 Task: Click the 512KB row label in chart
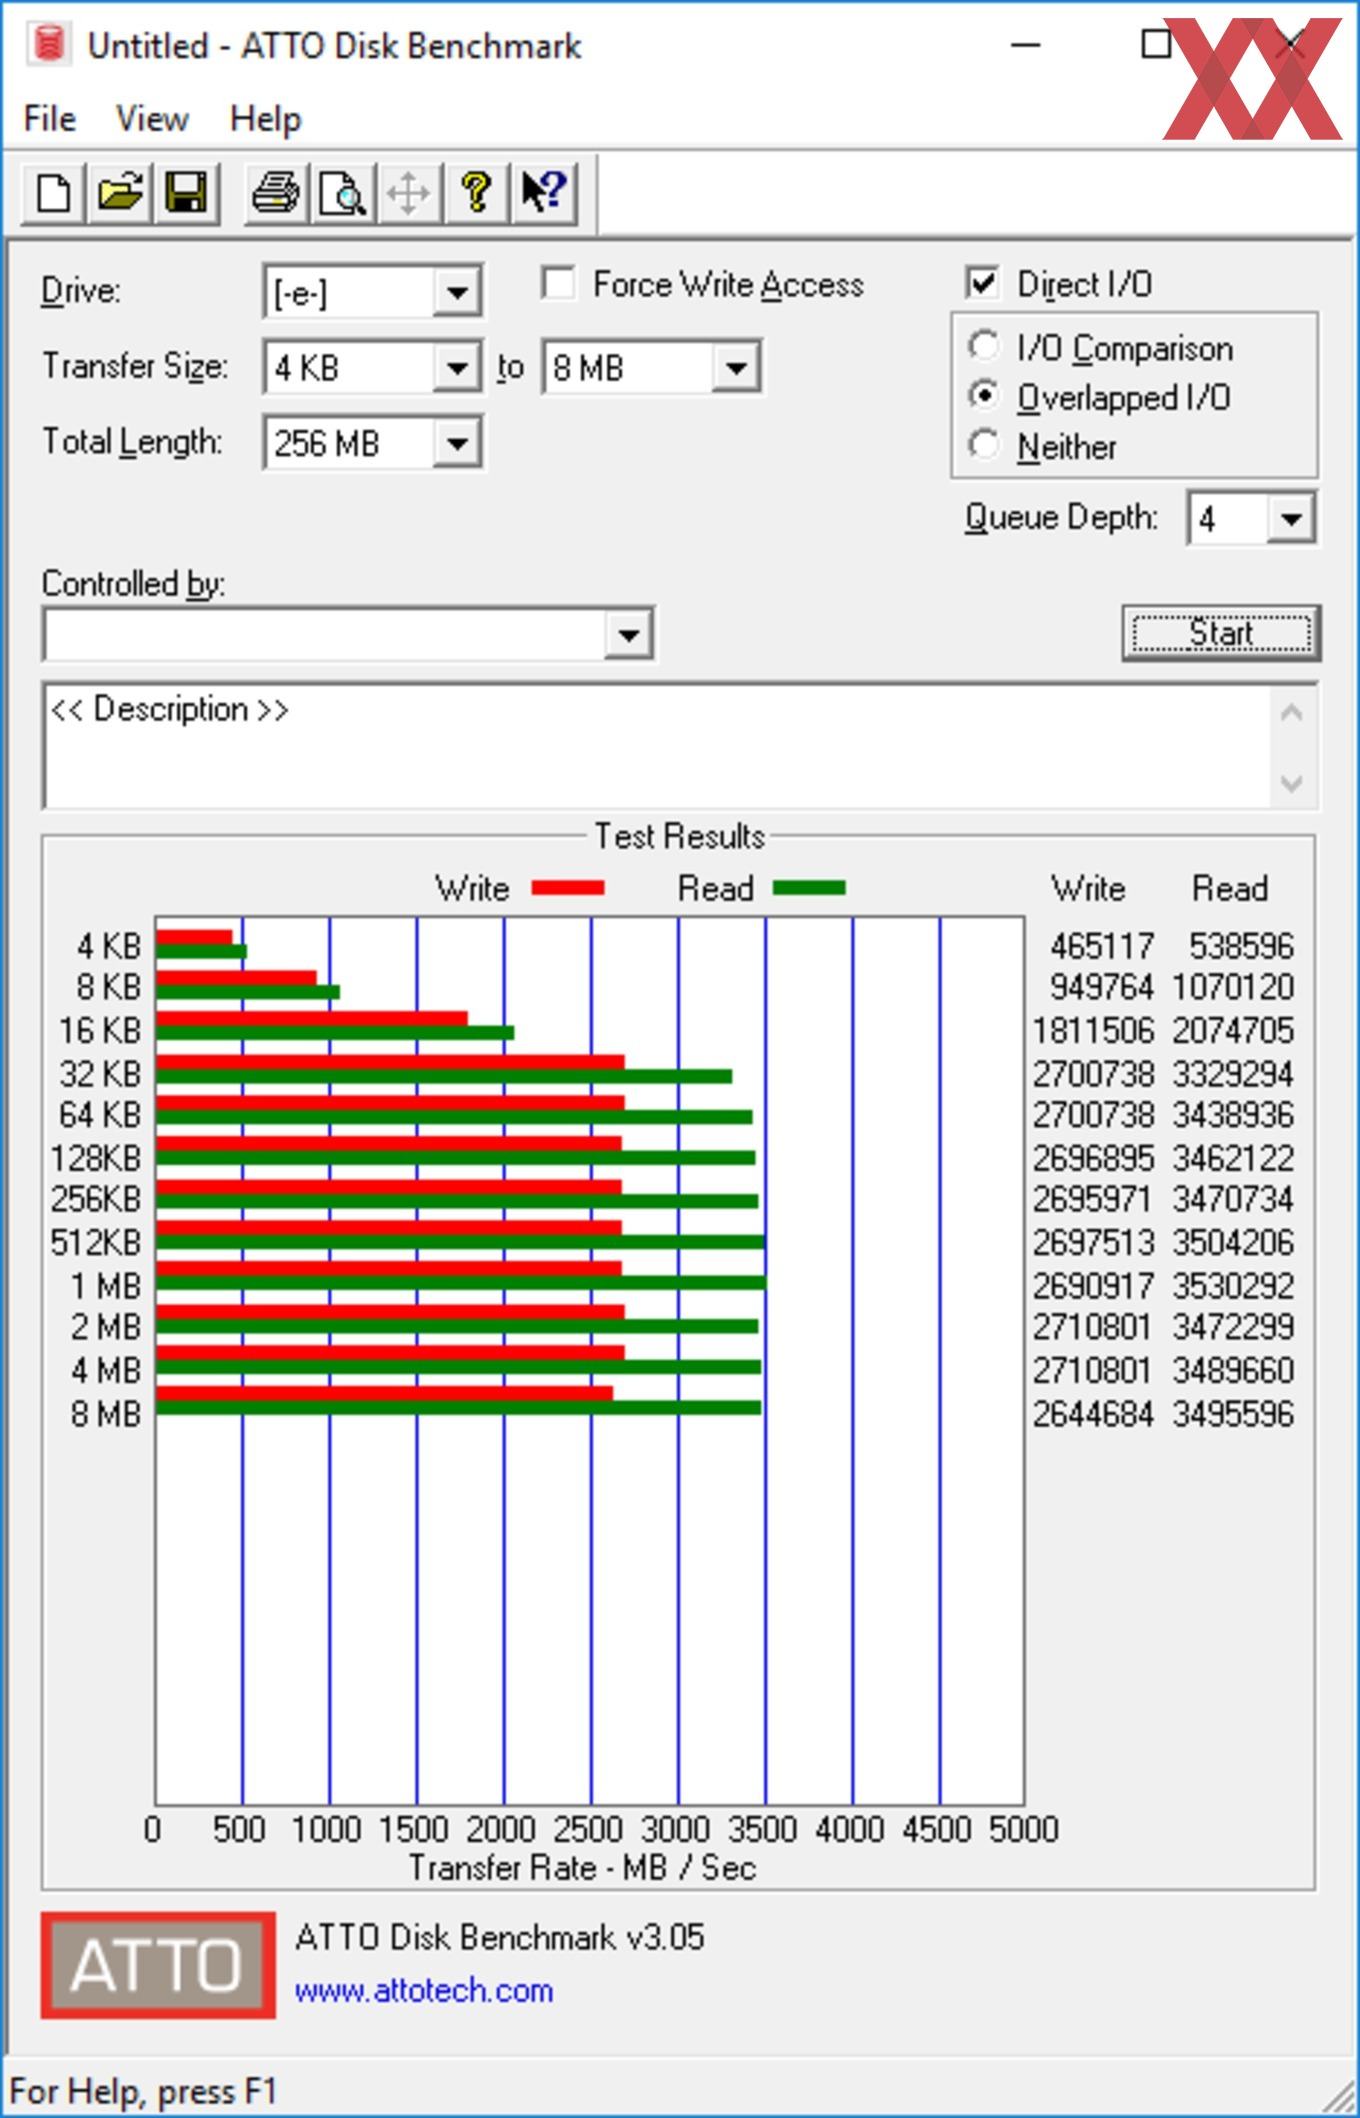96,1242
